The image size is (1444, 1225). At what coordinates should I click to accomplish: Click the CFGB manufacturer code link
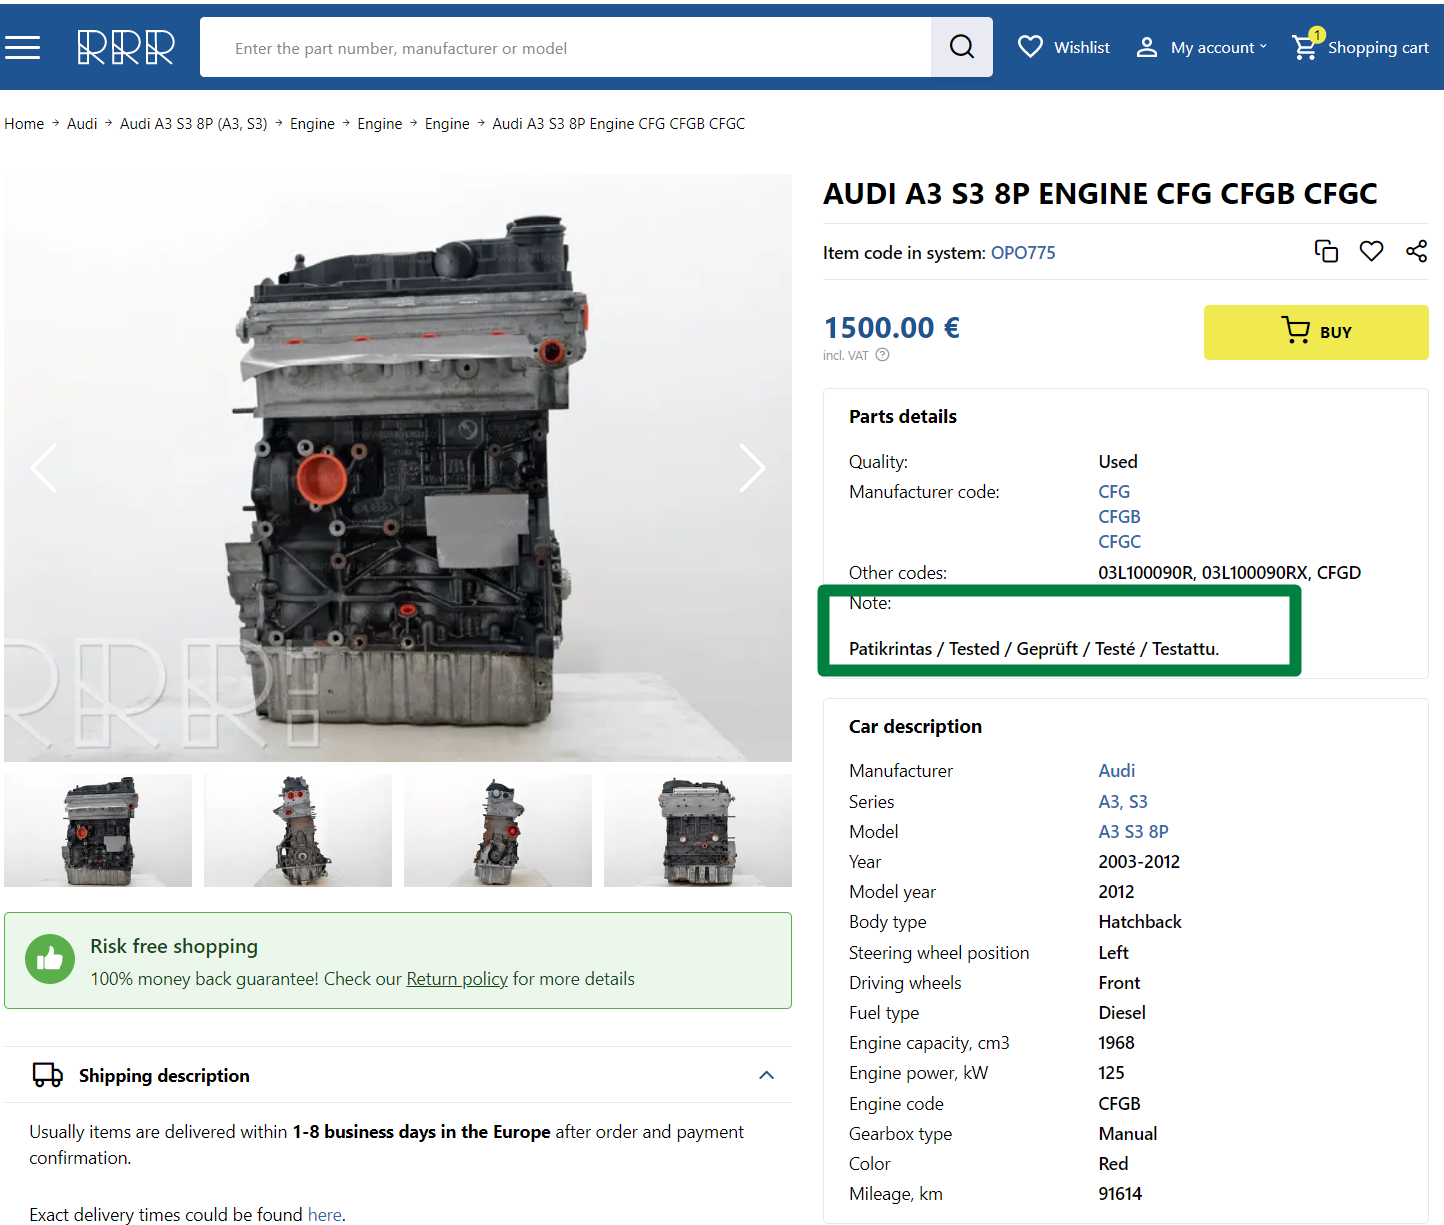[x=1119, y=517]
